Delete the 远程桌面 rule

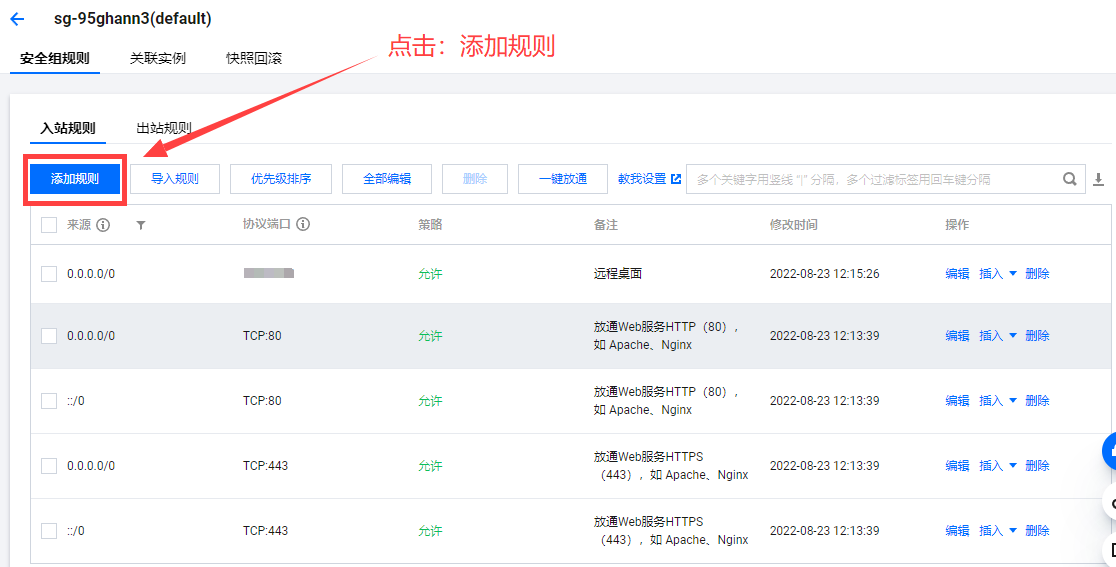point(1038,273)
